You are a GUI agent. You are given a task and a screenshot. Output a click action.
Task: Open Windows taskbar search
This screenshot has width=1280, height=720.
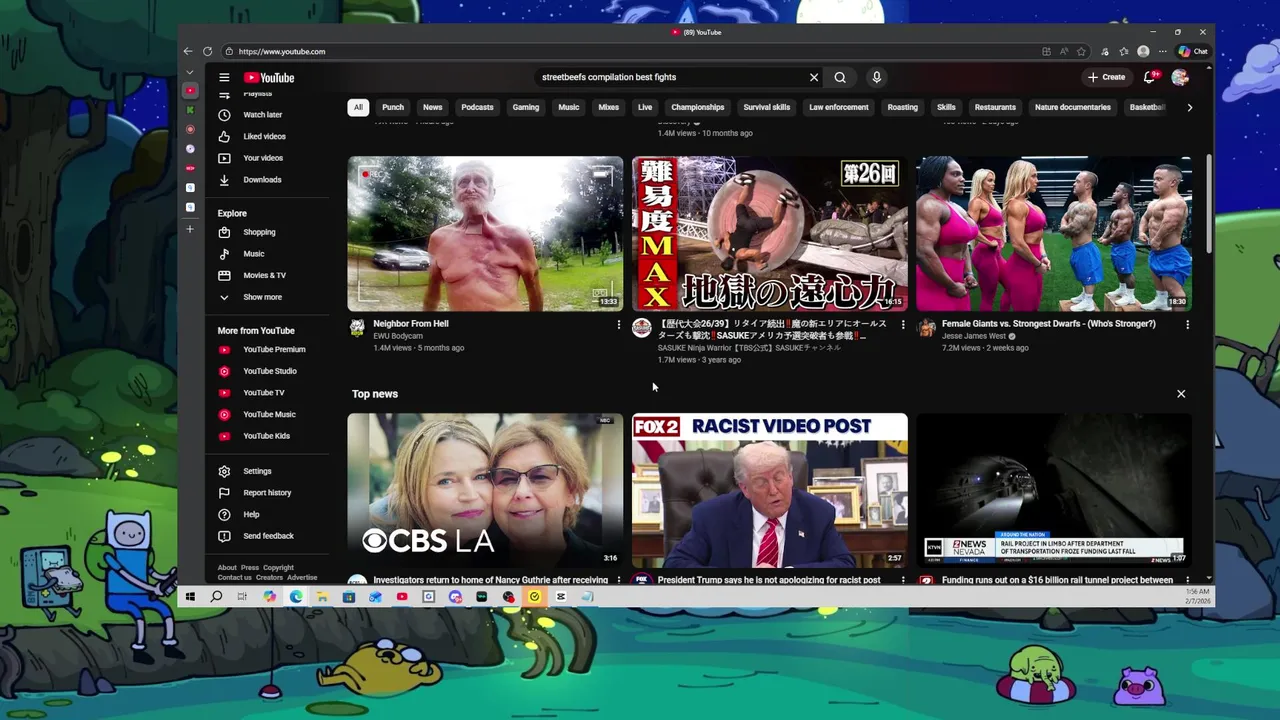tap(216, 597)
